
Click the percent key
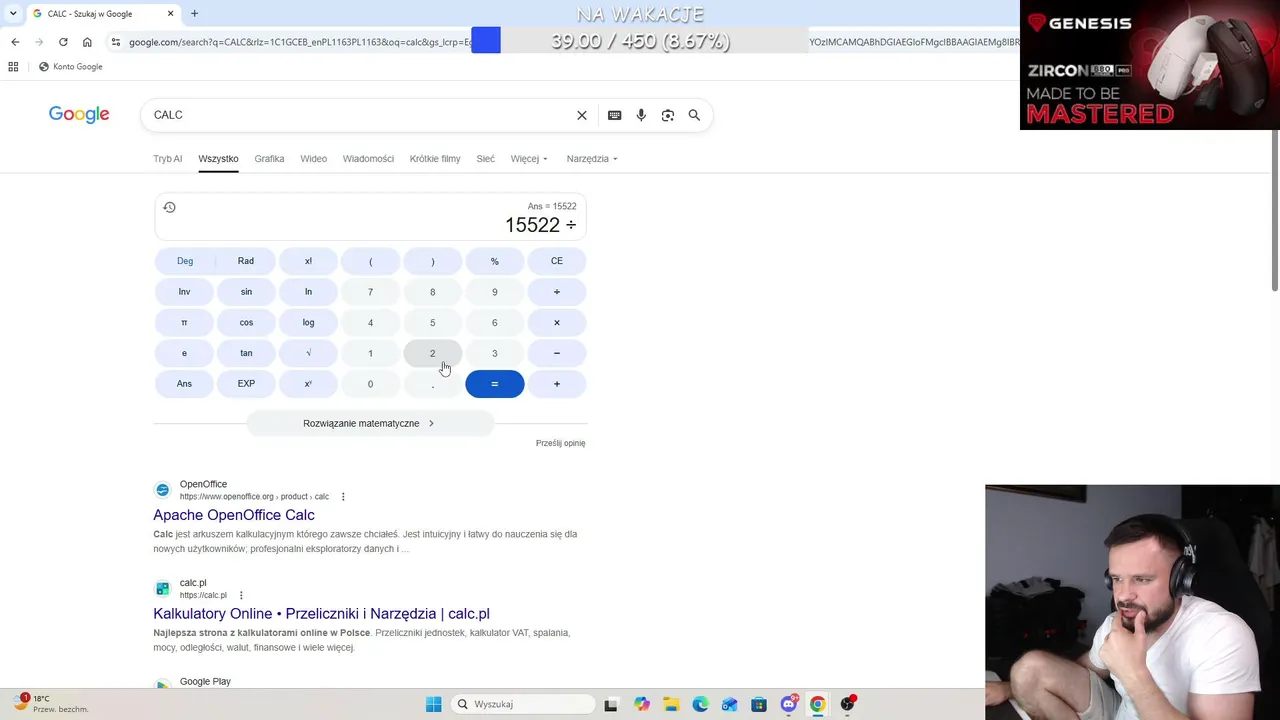[x=494, y=261]
